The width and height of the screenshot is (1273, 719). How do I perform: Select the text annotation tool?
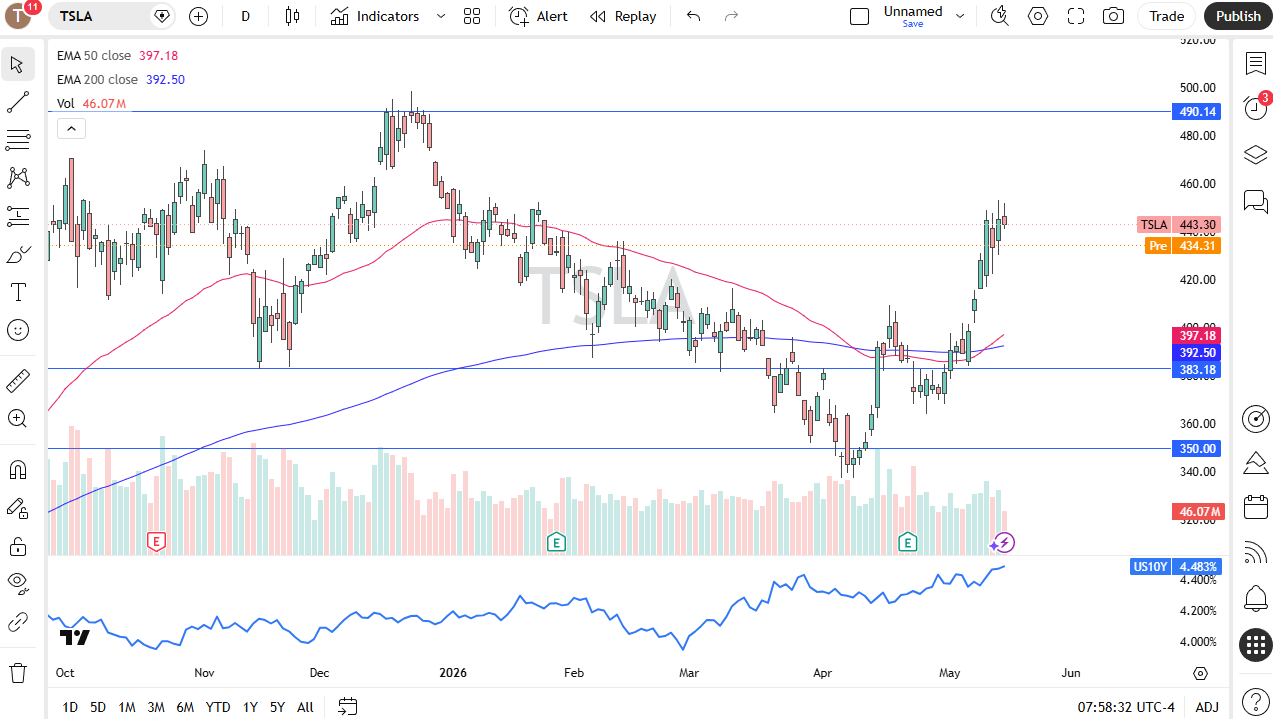tap(17, 292)
